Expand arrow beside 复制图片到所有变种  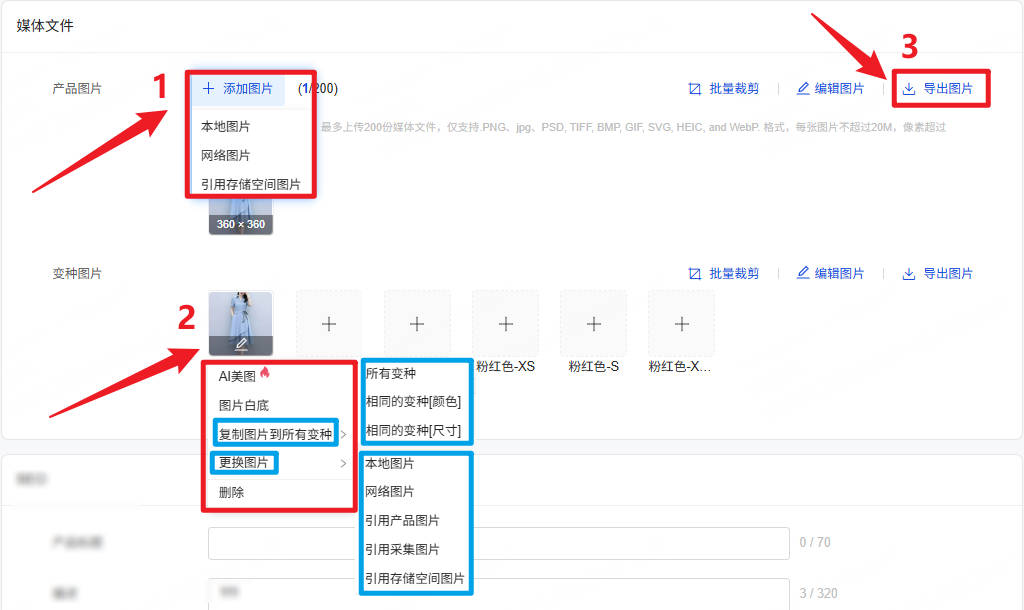pos(344,434)
